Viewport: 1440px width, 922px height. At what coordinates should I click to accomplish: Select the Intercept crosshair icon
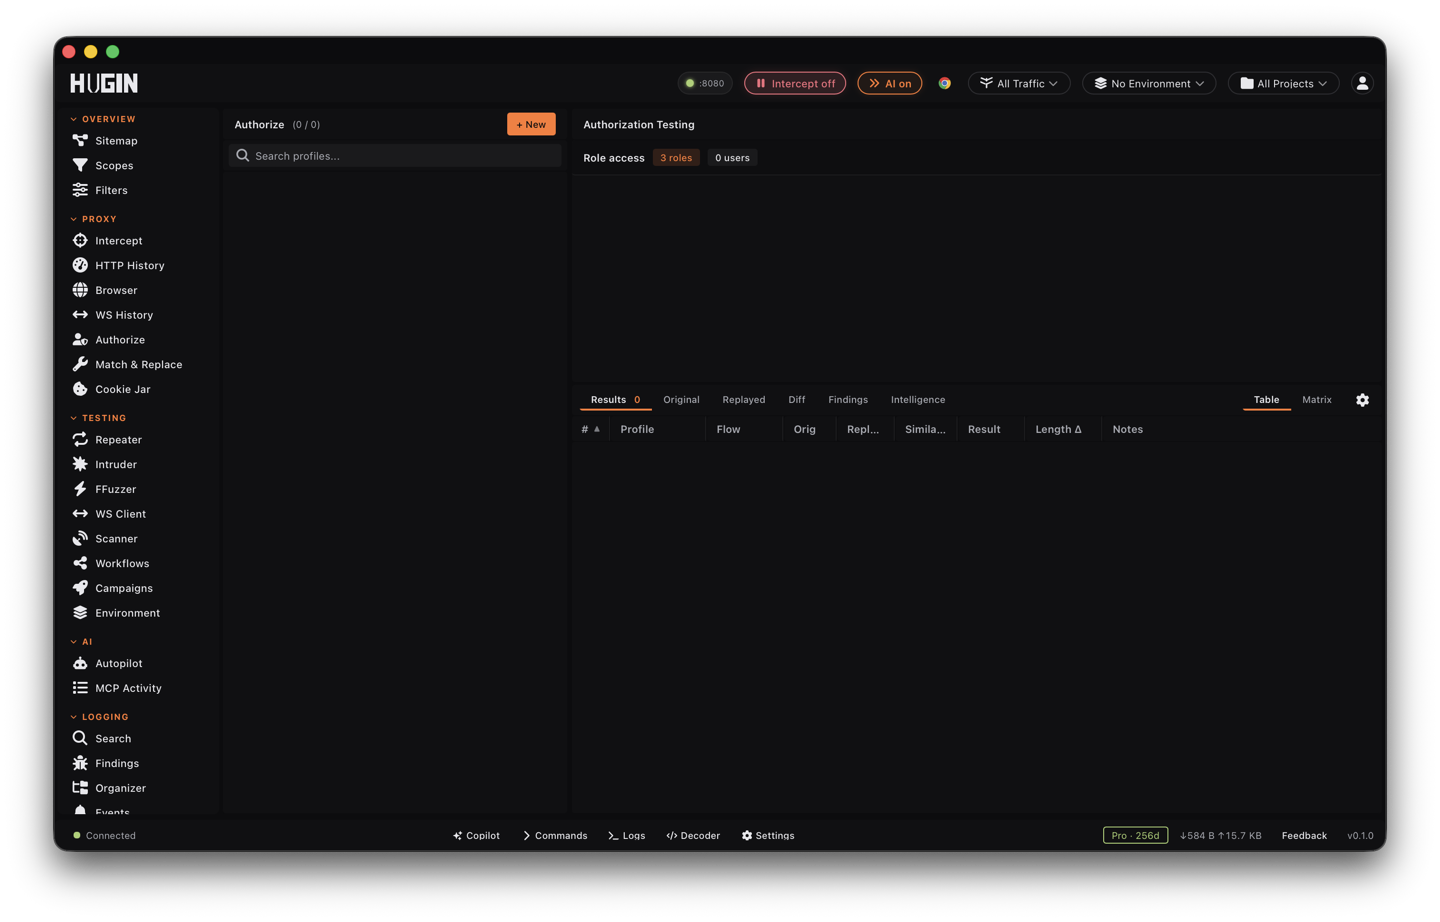click(x=80, y=240)
